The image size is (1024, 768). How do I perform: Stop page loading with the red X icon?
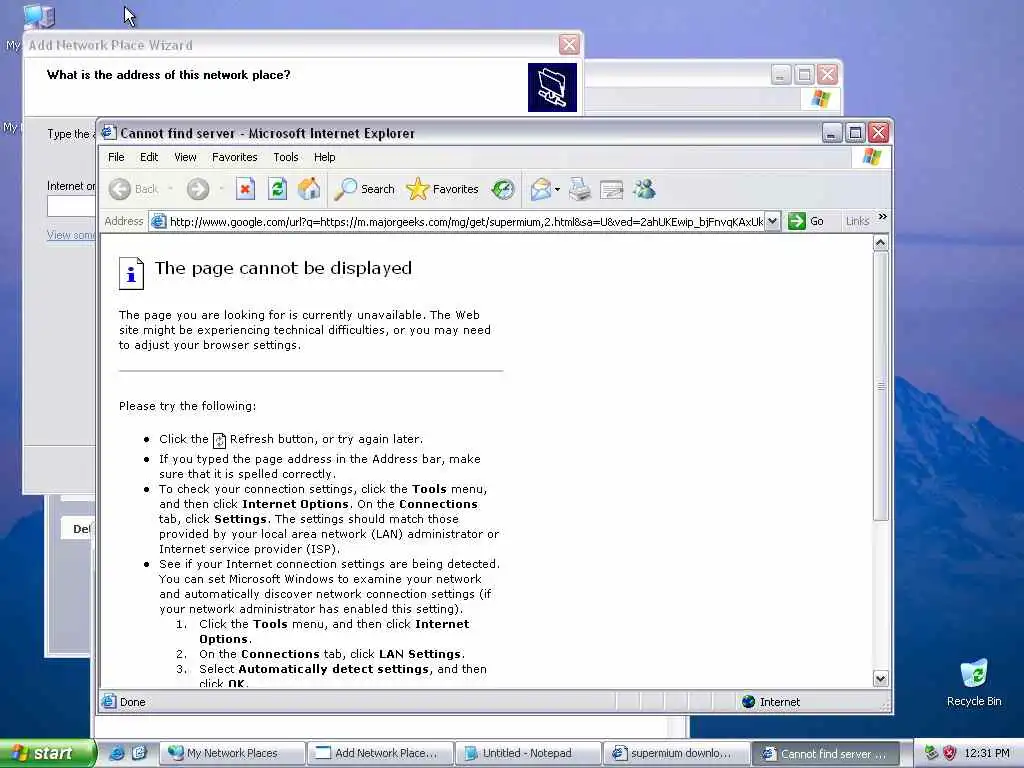tap(246, 189)
